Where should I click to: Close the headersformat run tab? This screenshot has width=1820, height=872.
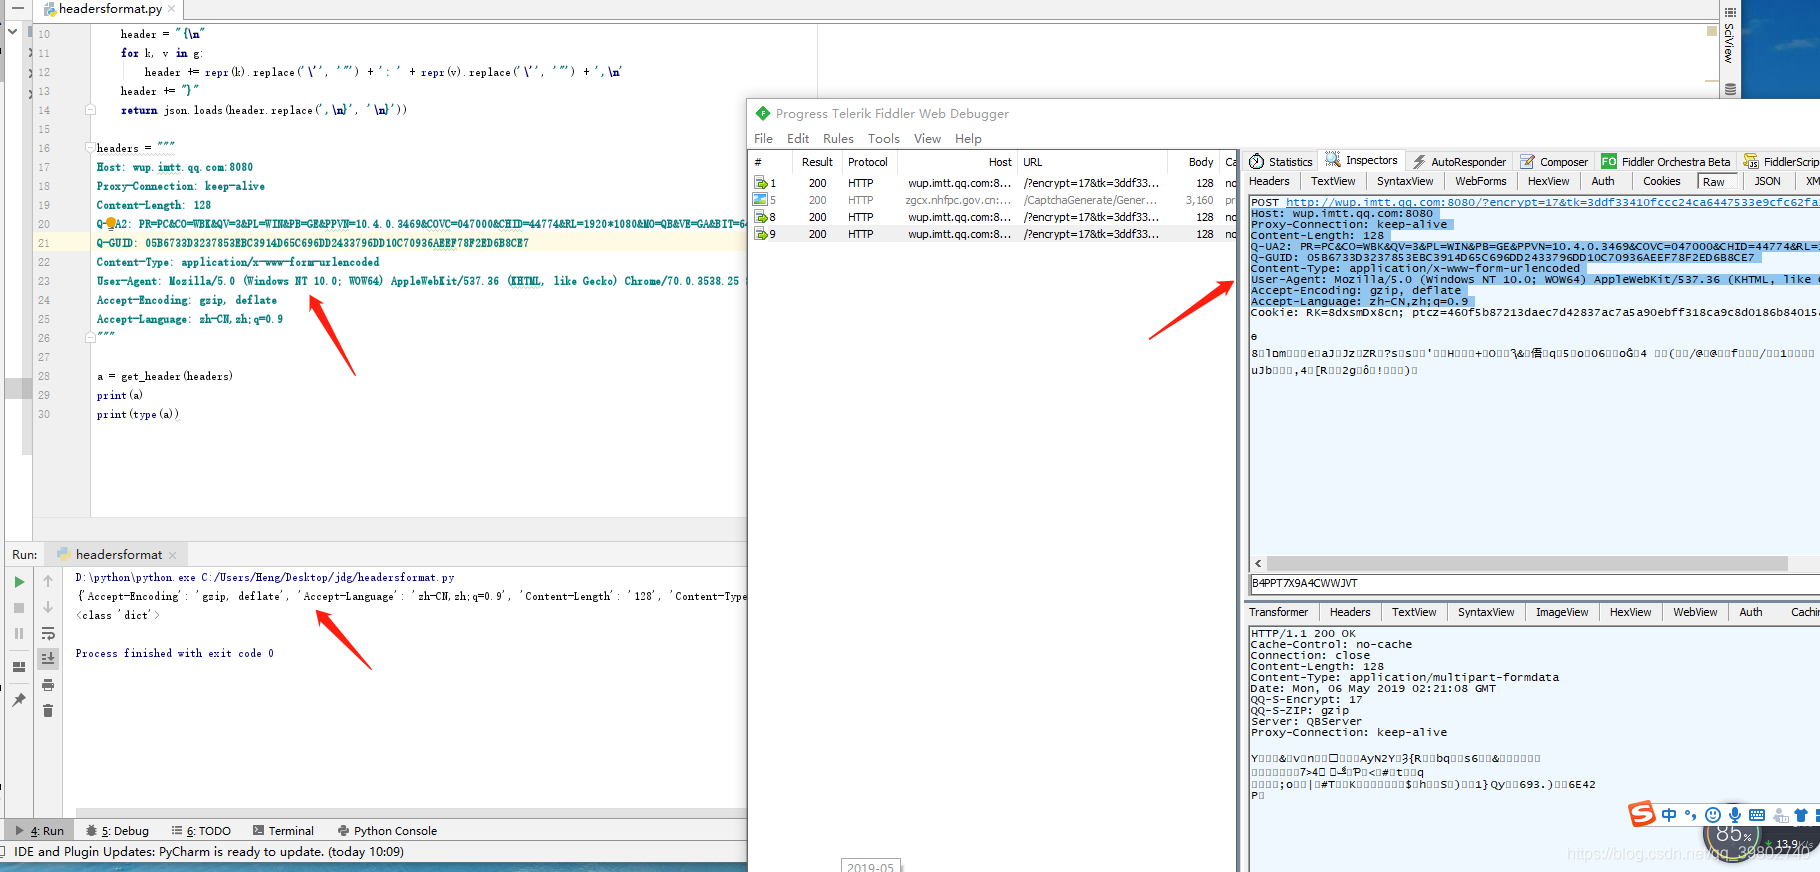pos(172,555)
